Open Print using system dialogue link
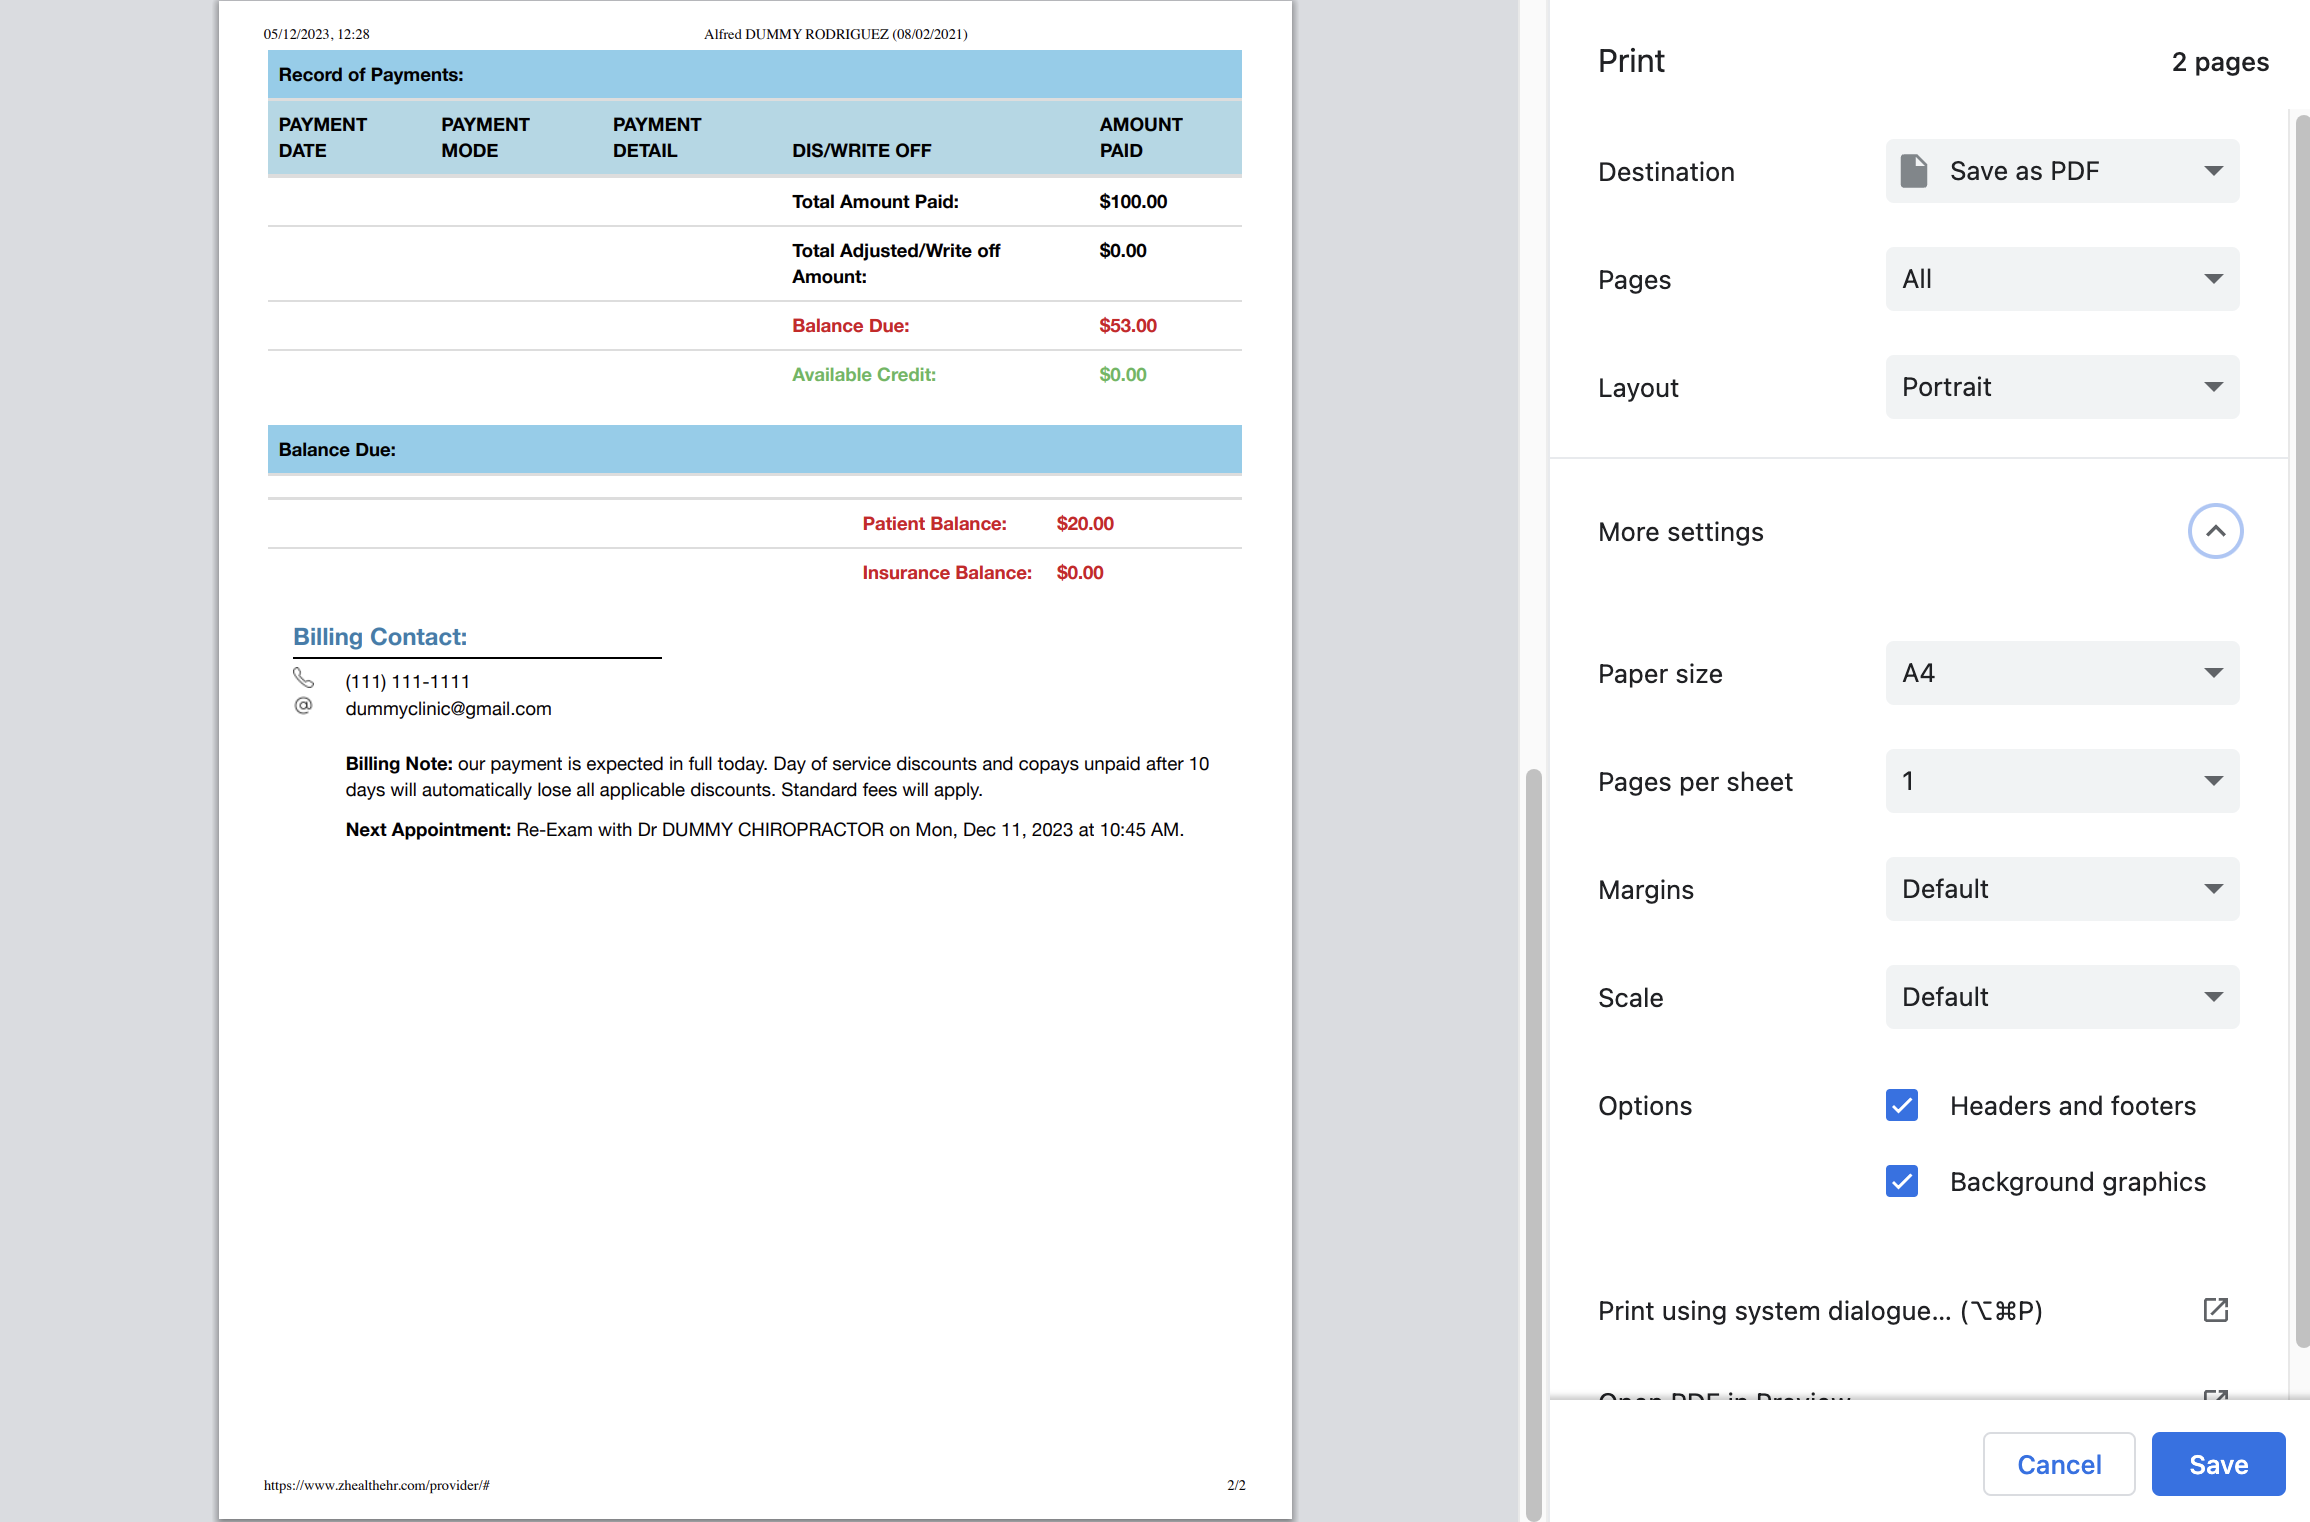The image size is (2310, 1522). (1820, 1311)
